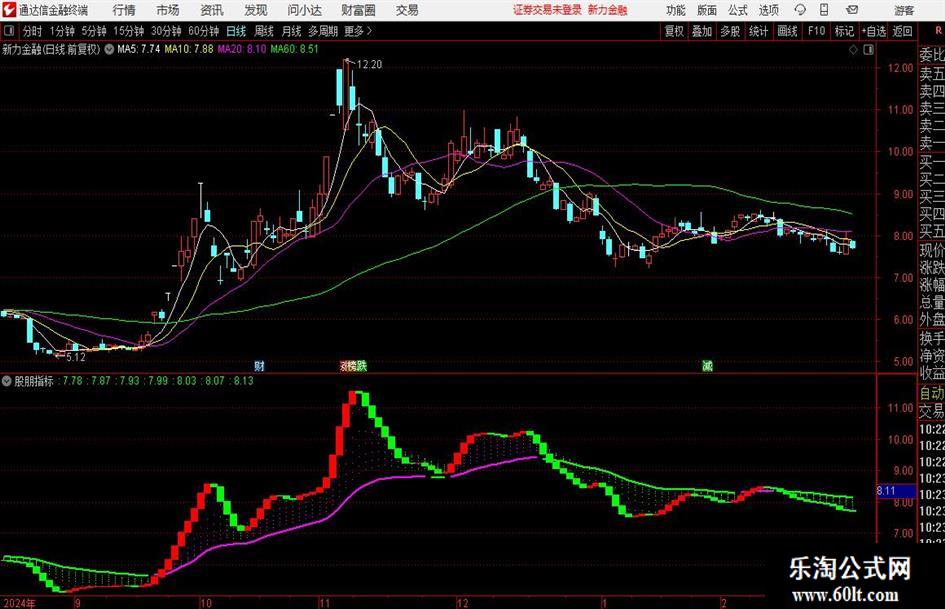Switch to 30分钟 period tab

tap(166, 31)
